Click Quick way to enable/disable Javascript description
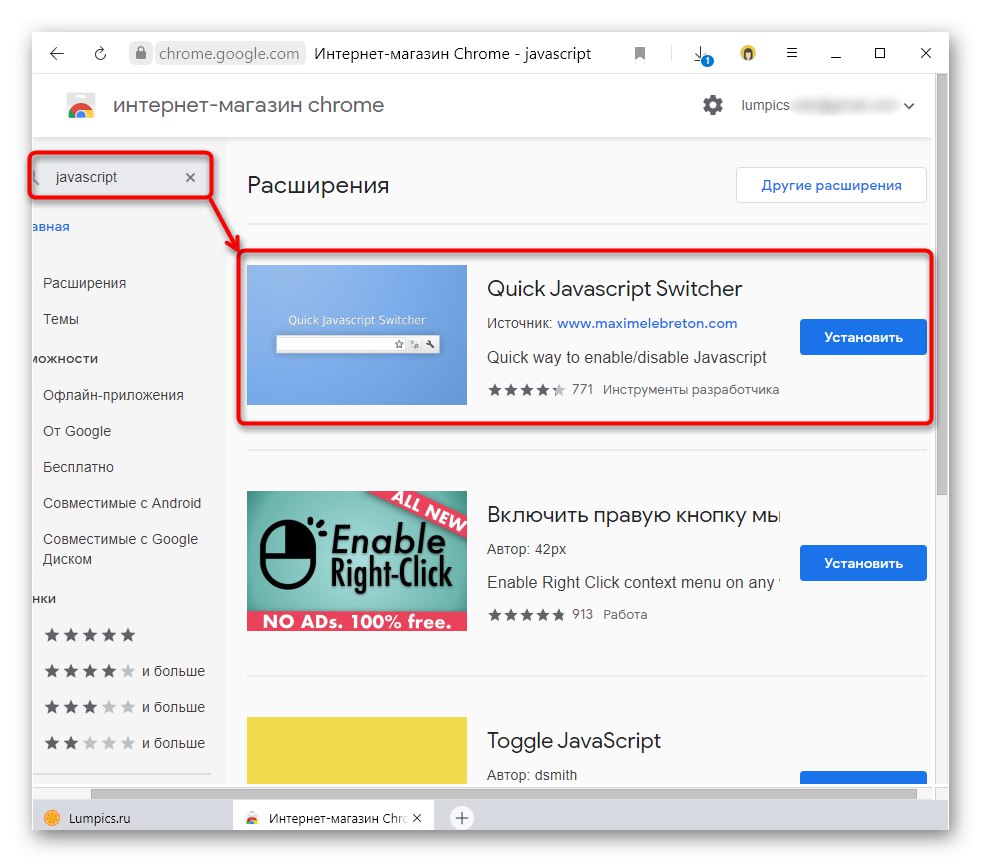Image resolution: width=981 pixels, height=862 pixels. click(x=626, y=357)
